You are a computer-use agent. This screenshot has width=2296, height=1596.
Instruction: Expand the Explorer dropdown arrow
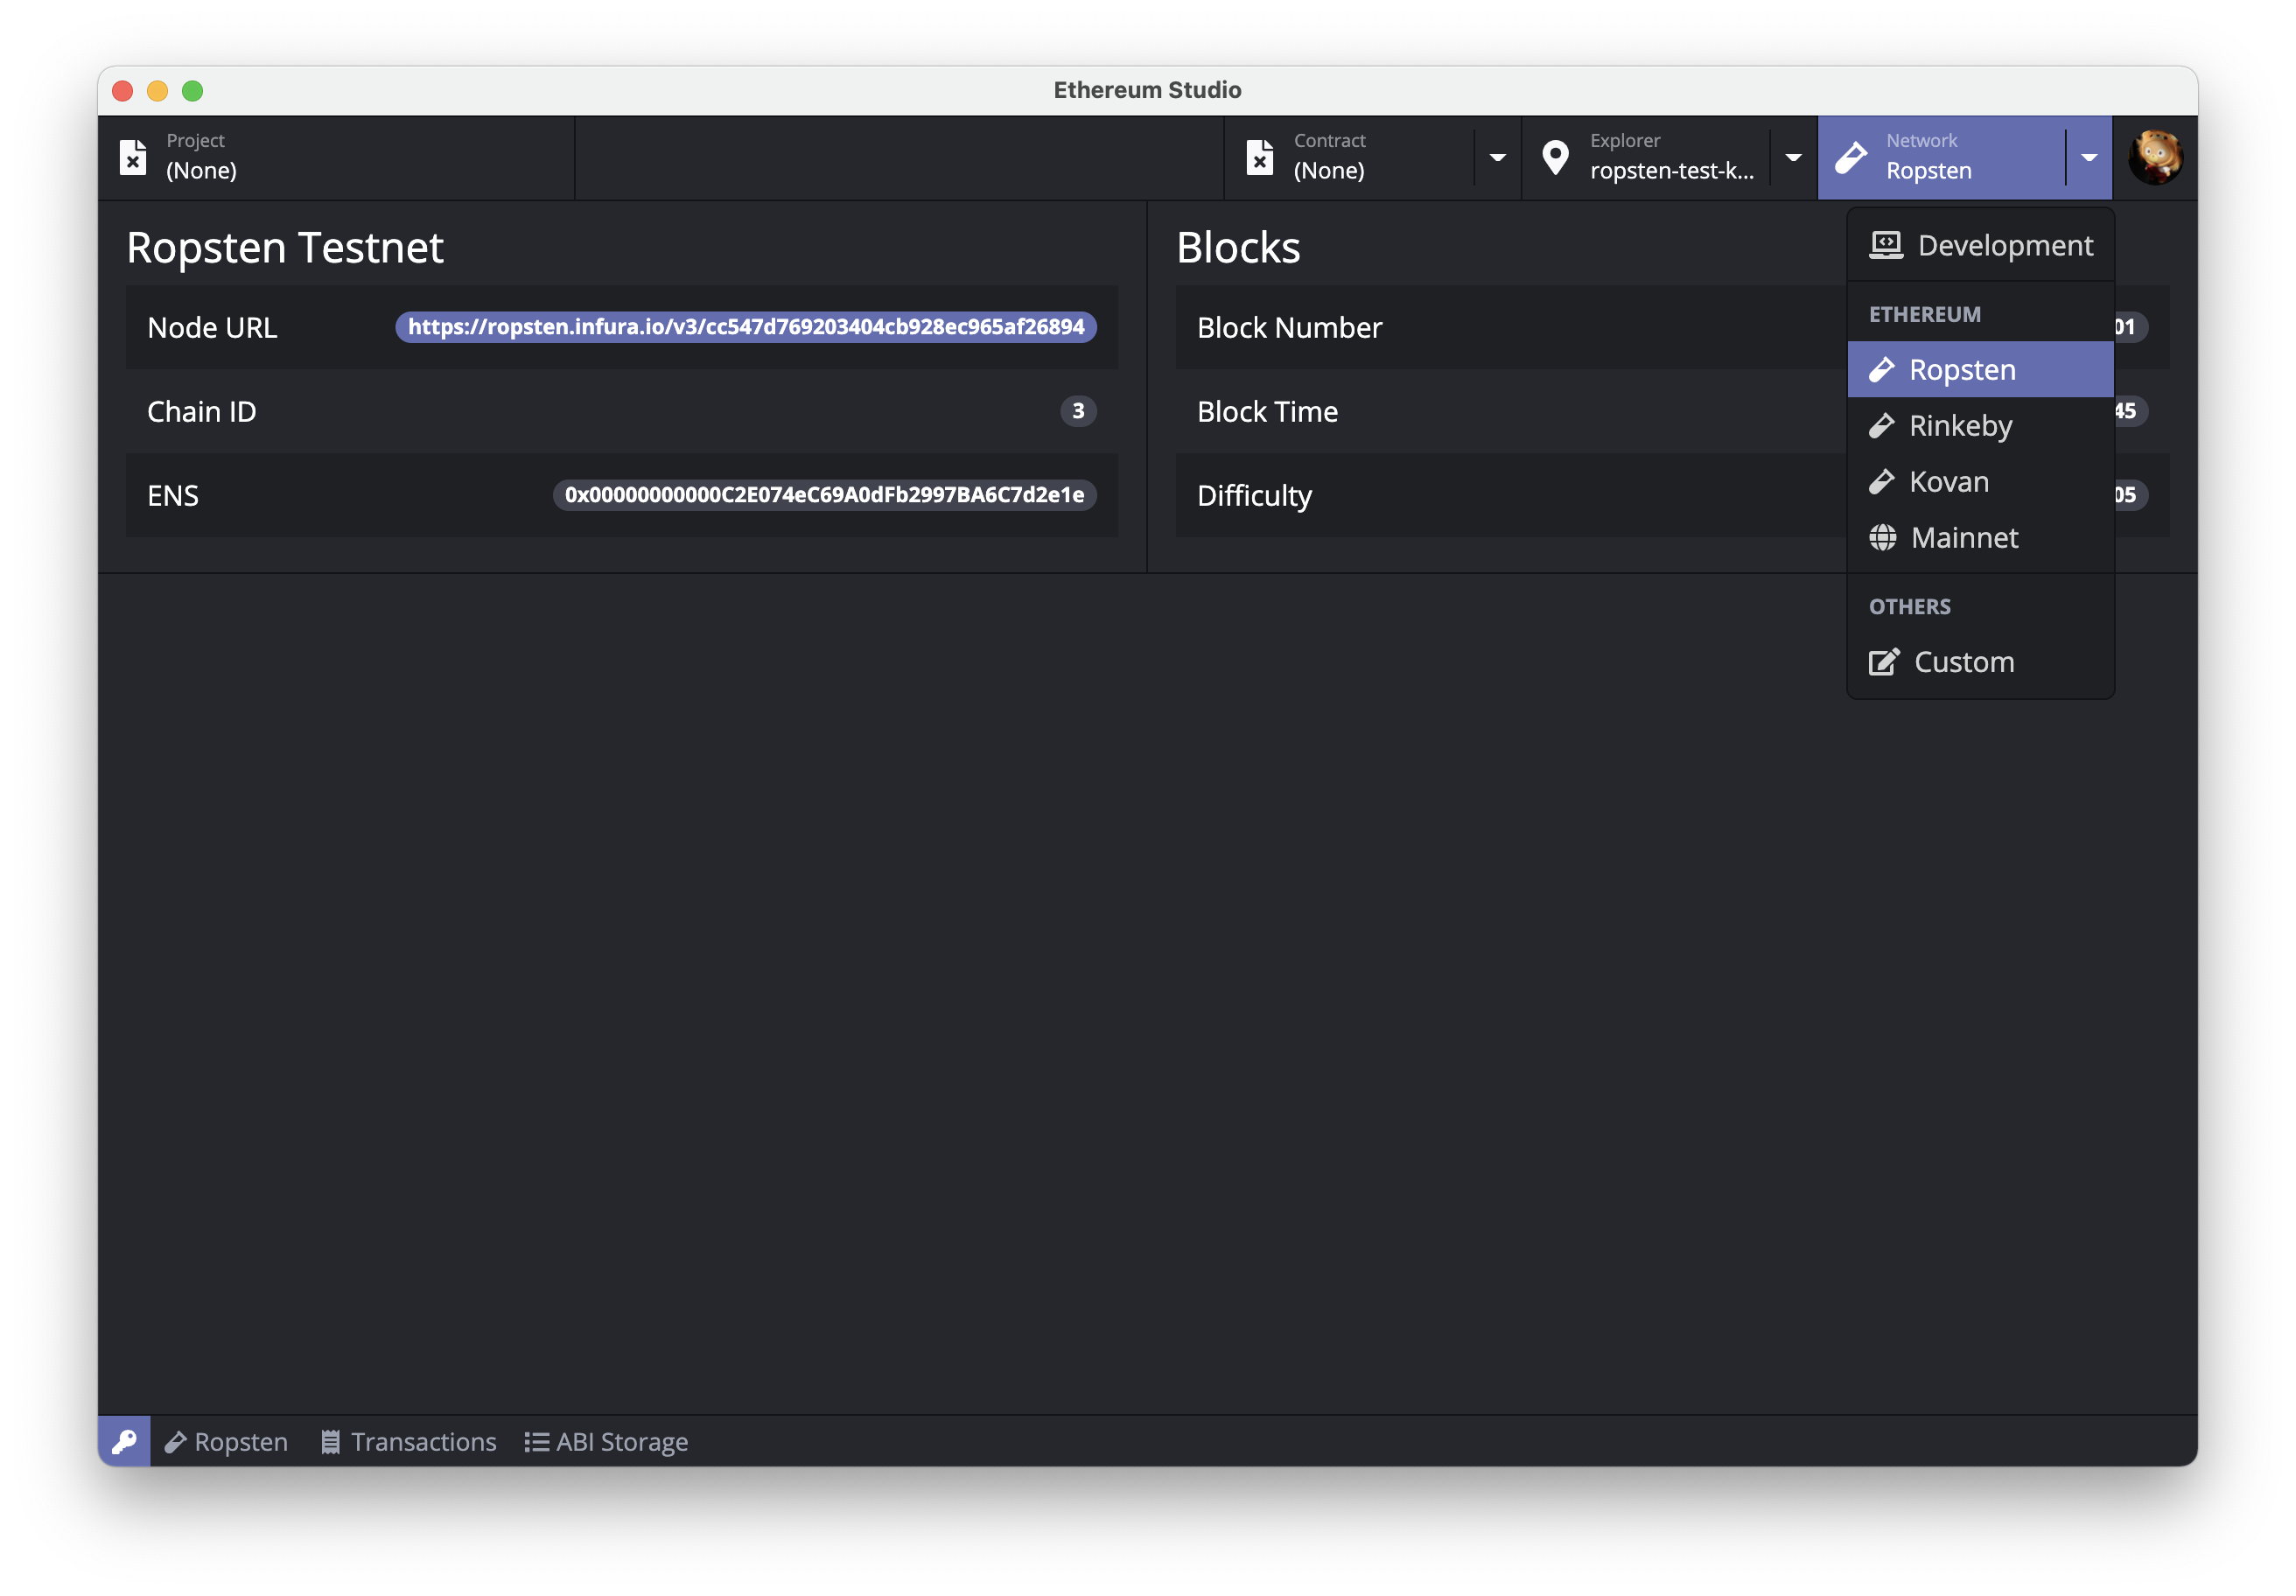[1793, 157]
